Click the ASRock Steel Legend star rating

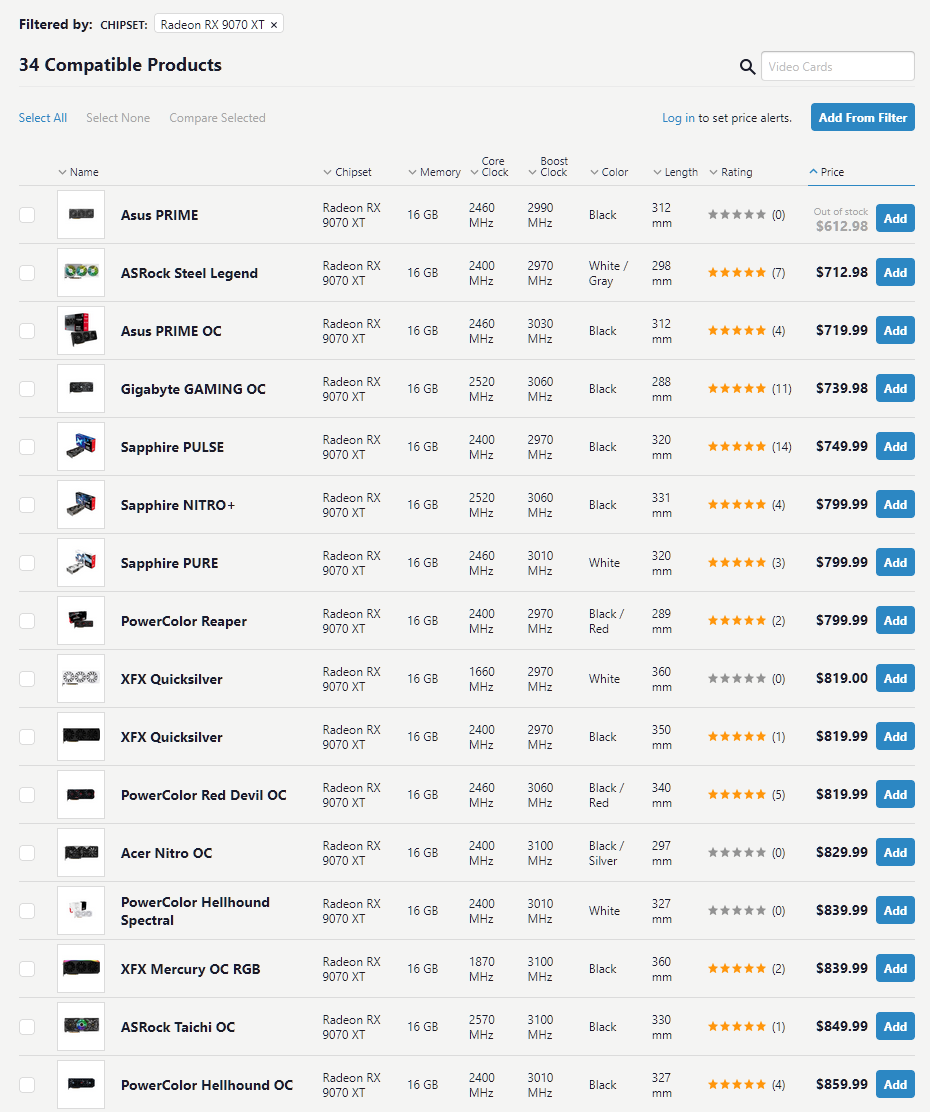click(737, 272)
